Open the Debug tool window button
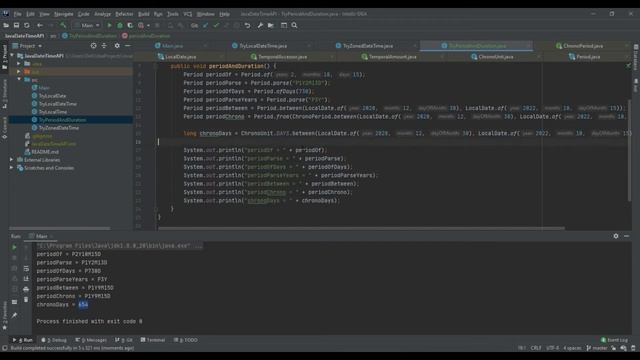 [x=54, y=340]
